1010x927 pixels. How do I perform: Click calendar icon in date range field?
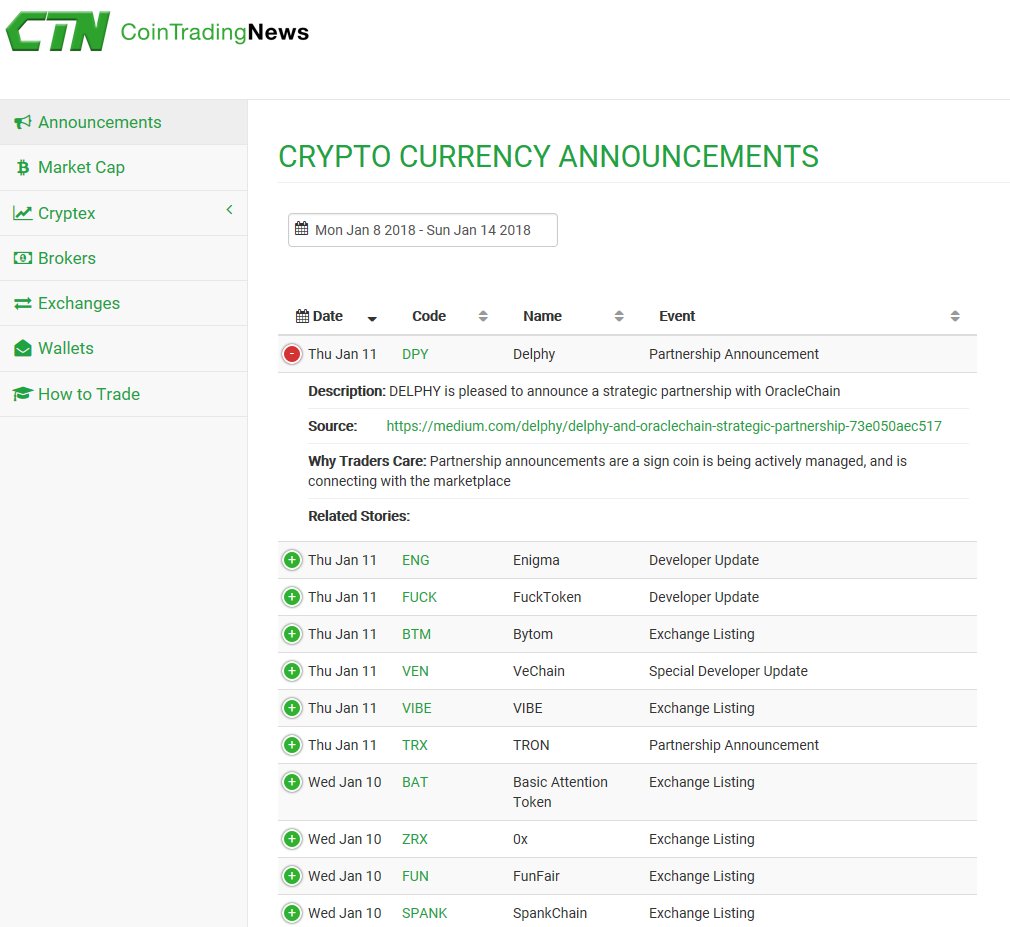tap(301, 228)
